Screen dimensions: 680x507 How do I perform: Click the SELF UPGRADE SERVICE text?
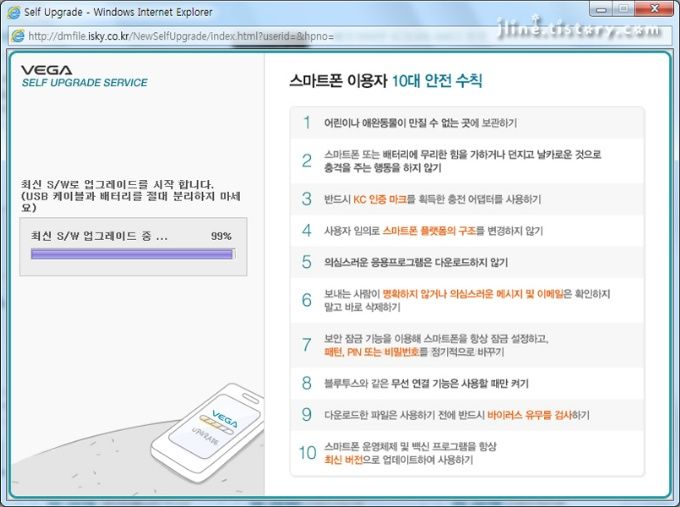(85, 82)
